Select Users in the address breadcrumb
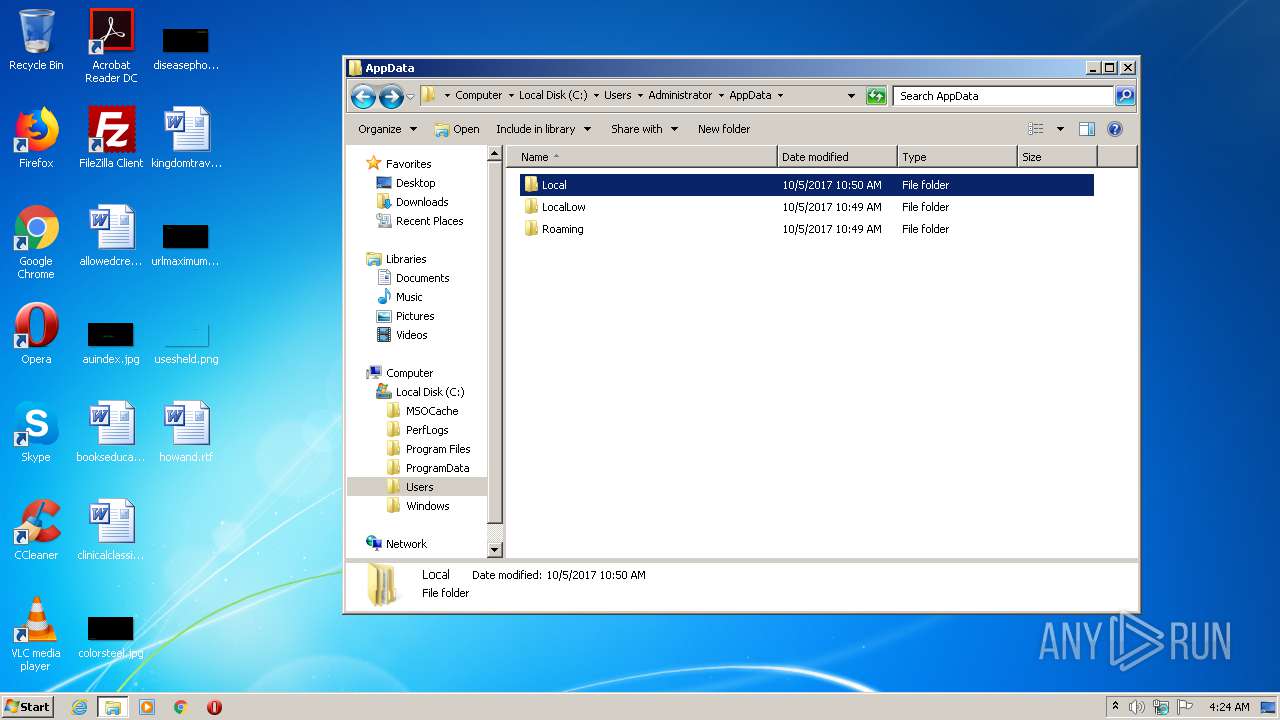 tap(618, 96)
